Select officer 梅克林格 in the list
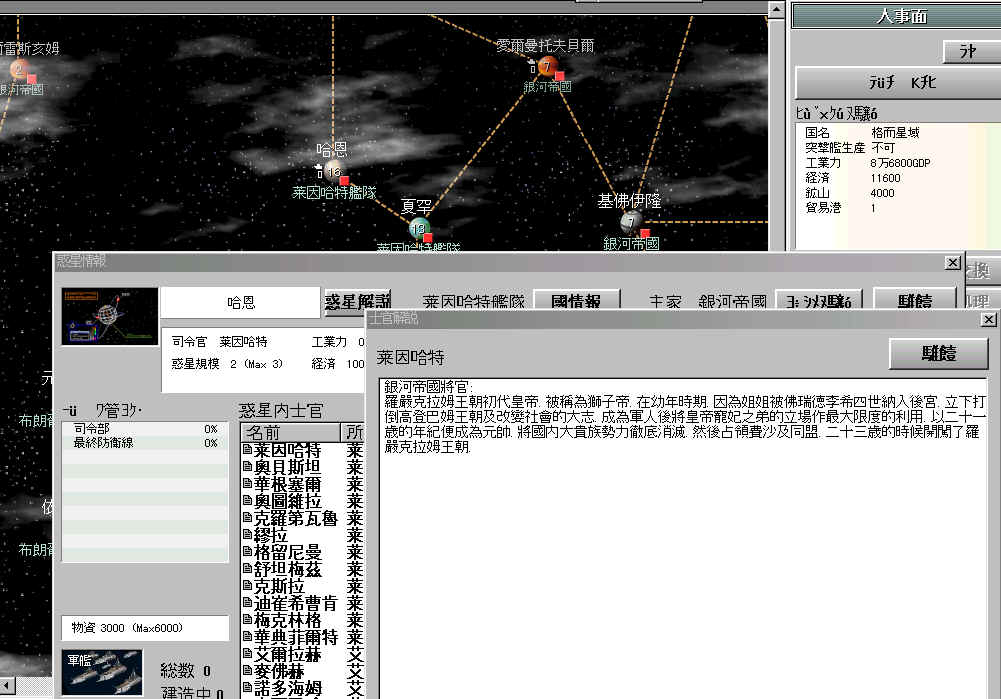The image size is (1001, 699). click(x=287, y=619)
